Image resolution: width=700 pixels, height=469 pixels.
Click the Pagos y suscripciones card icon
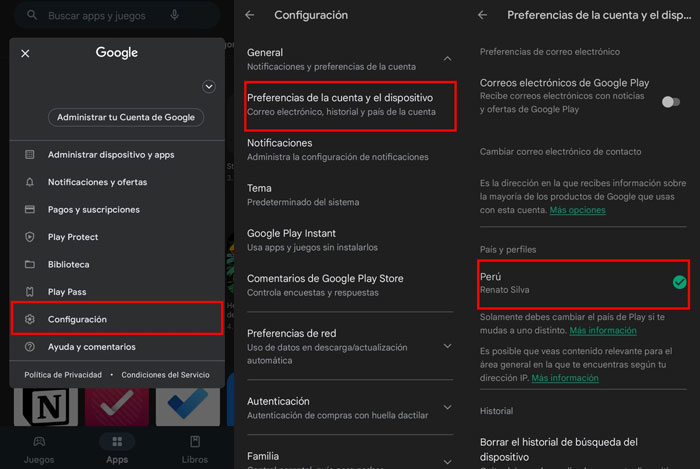tap(29, 209)
